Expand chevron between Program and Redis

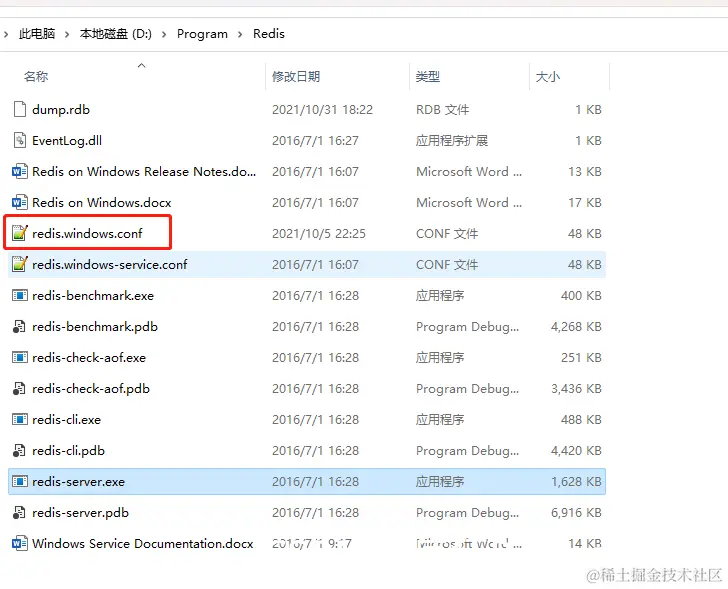240,34
